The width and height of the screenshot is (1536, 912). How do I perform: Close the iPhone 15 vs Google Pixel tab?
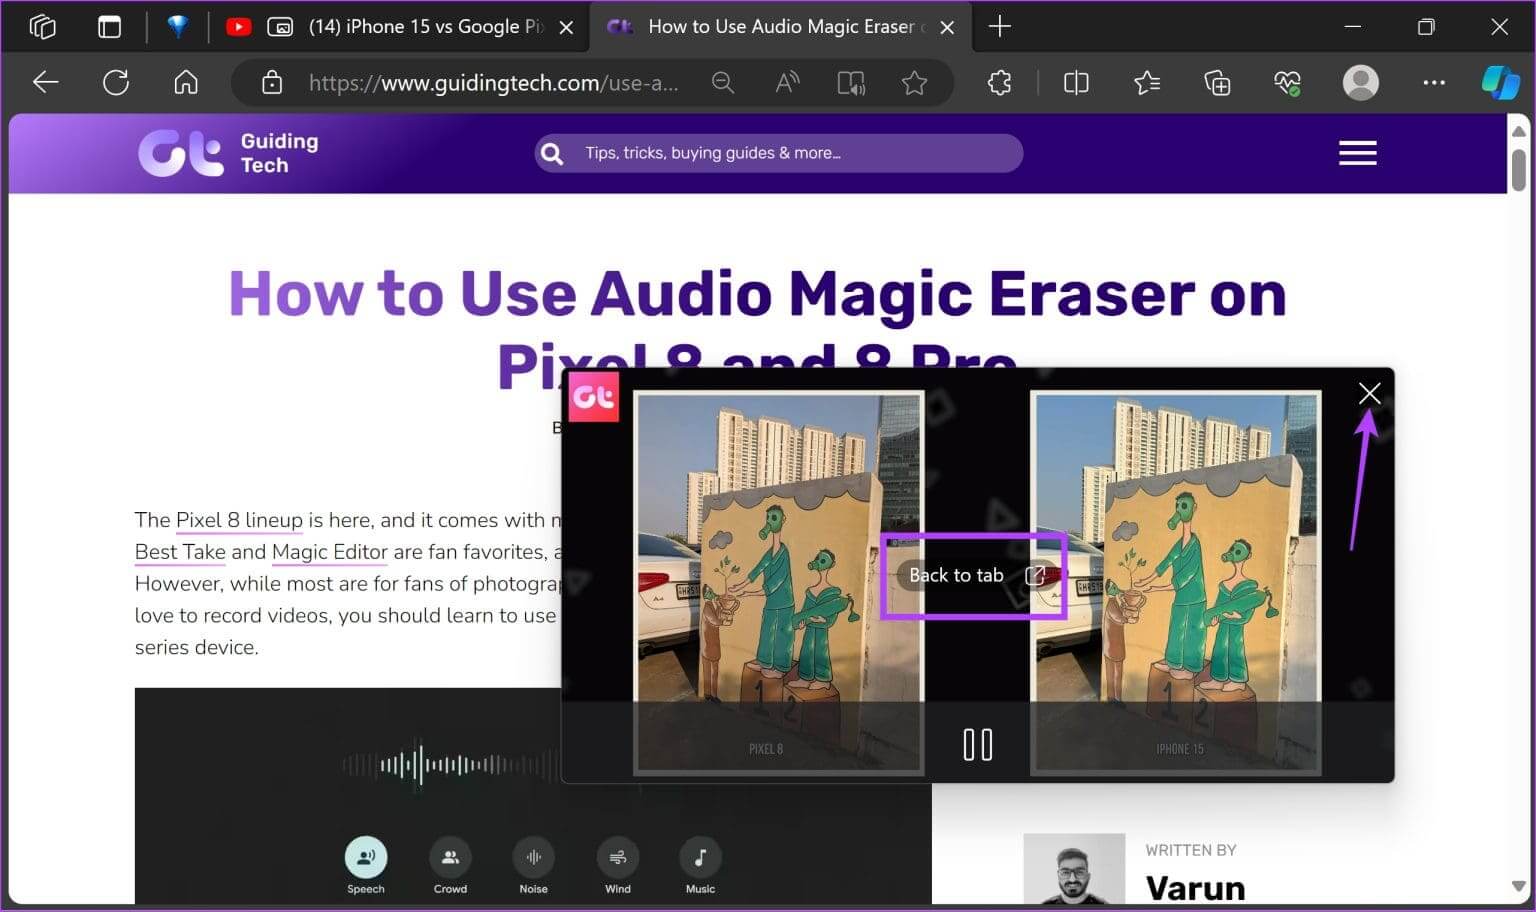tap(566, 27)
